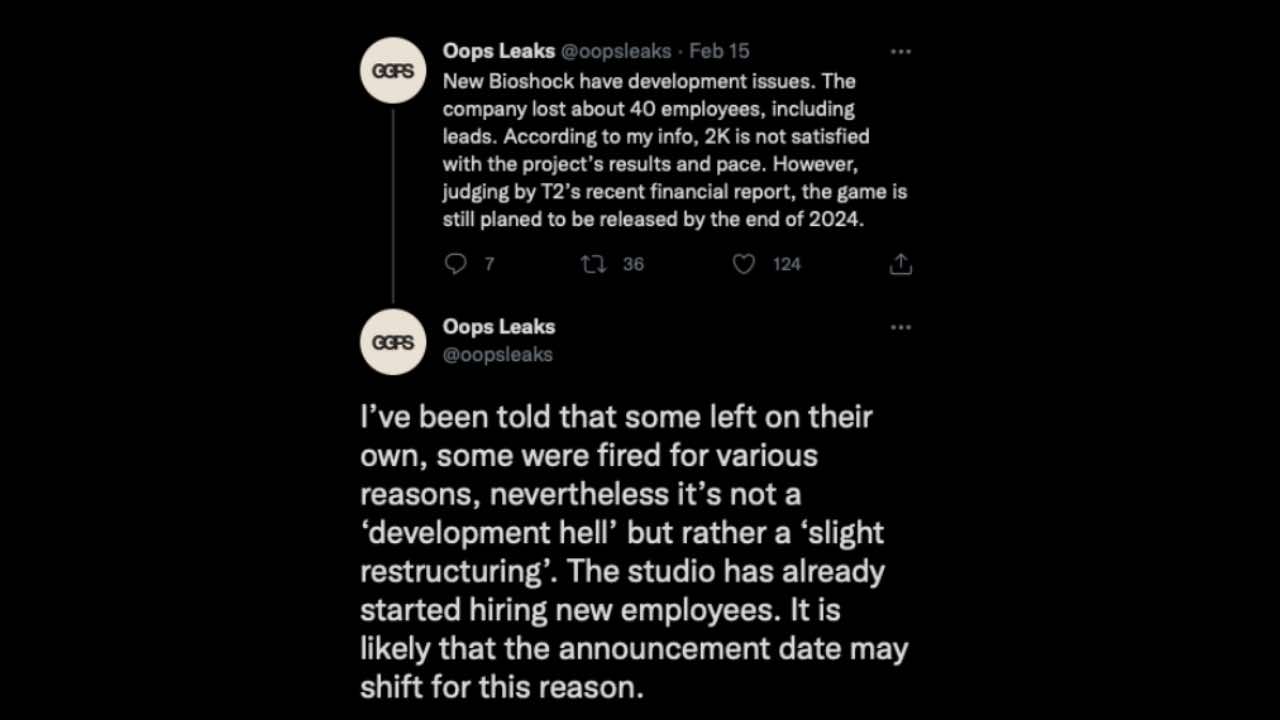Viewport: 1280px width, 720px height.
Task: Reply to the New Bioshock tweet
Action: (x=456, y=264)
